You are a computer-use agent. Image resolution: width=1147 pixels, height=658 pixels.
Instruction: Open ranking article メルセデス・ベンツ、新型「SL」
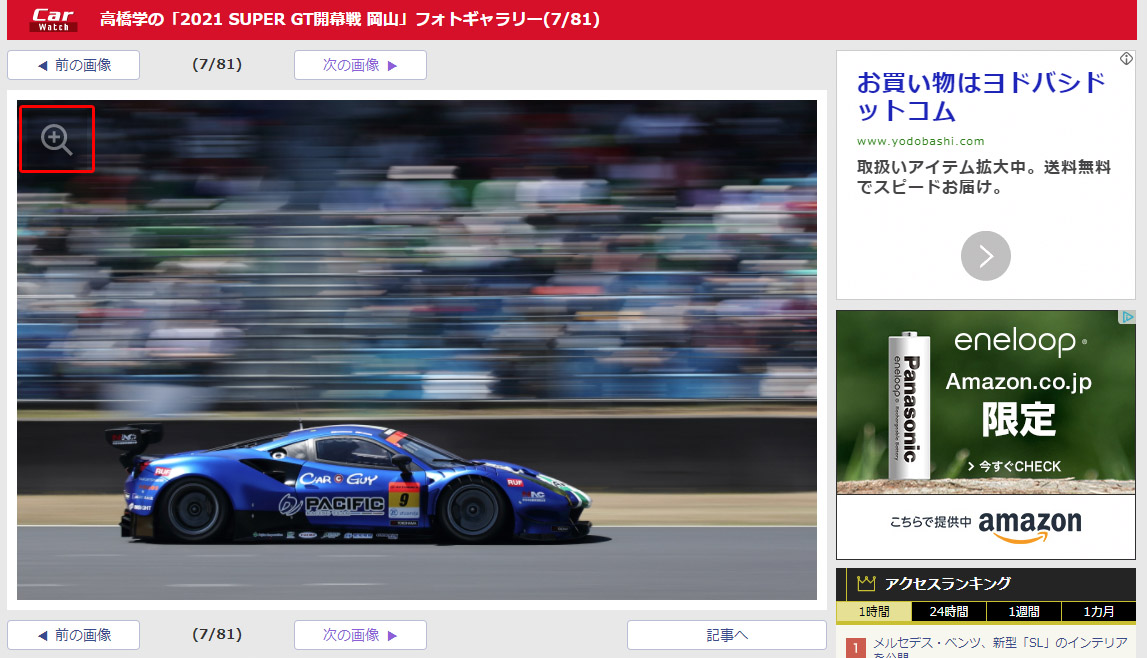point(1000,647)
